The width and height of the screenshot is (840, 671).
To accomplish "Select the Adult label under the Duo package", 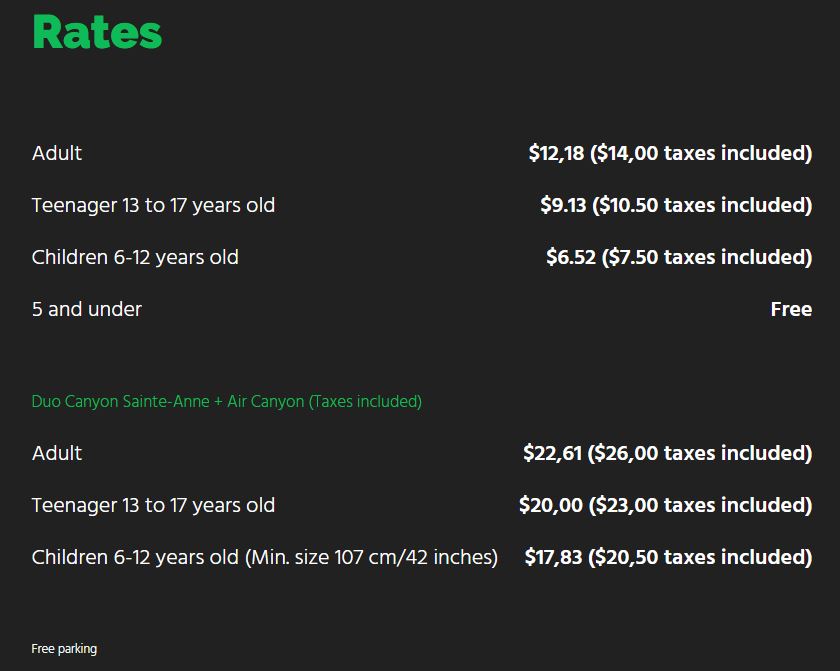I will coord(57,453).
